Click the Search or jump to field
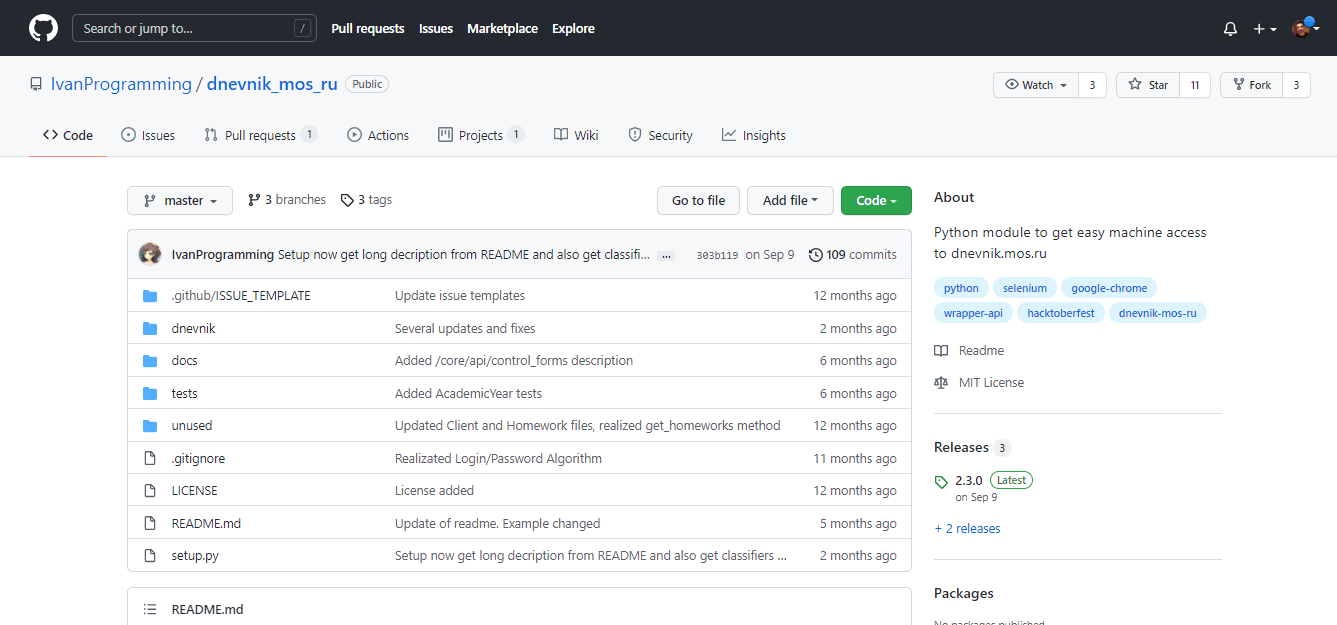1337x625 pixels. coord(194,28)
